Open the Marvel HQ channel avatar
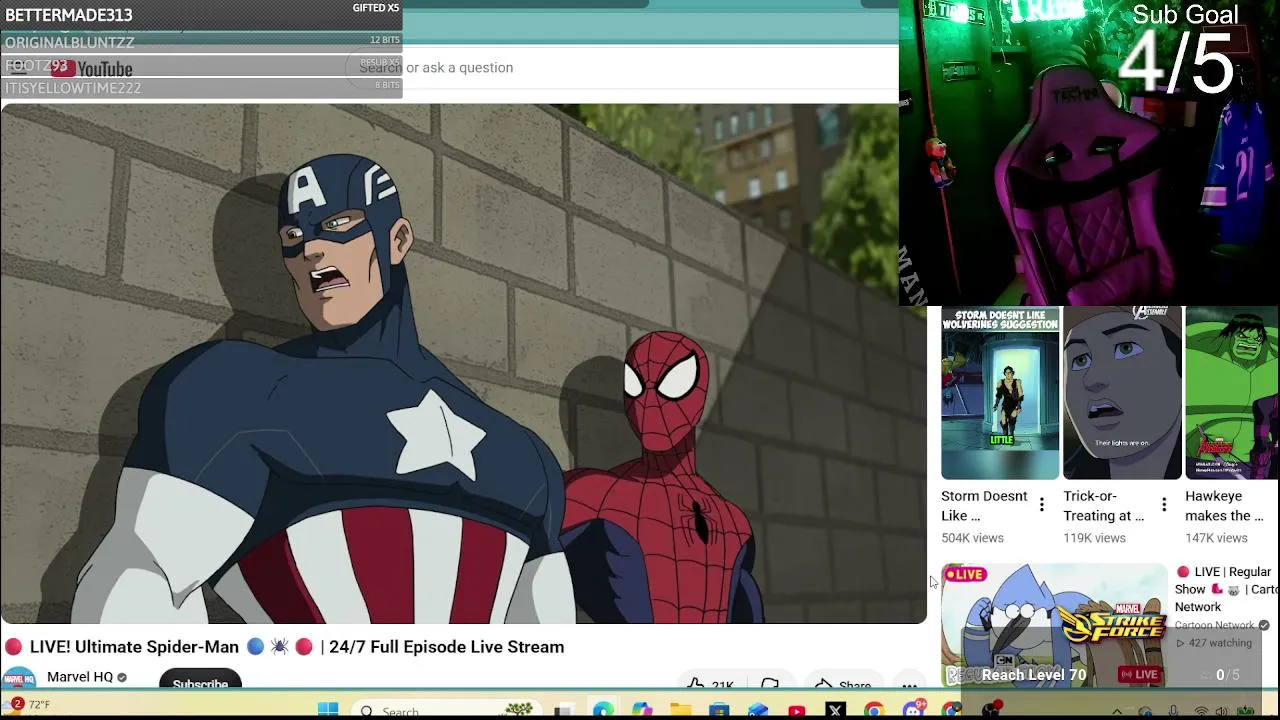Viewport: 1280px width, 720px height. pos(19,679)
